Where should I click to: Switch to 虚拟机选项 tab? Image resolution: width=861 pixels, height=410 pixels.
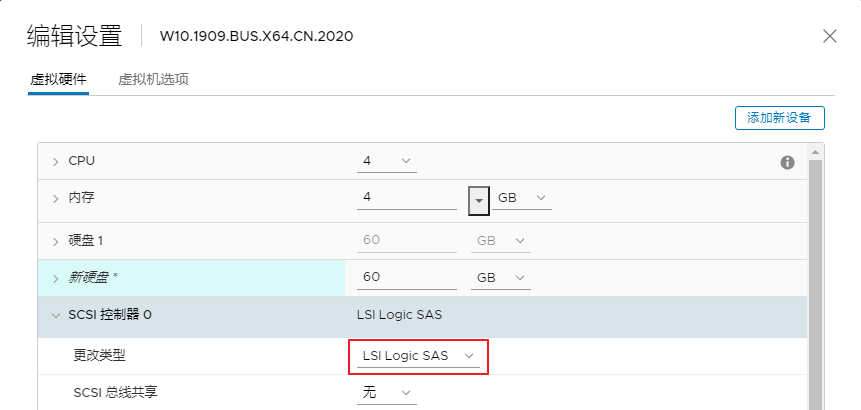click(x=153, y=79)
